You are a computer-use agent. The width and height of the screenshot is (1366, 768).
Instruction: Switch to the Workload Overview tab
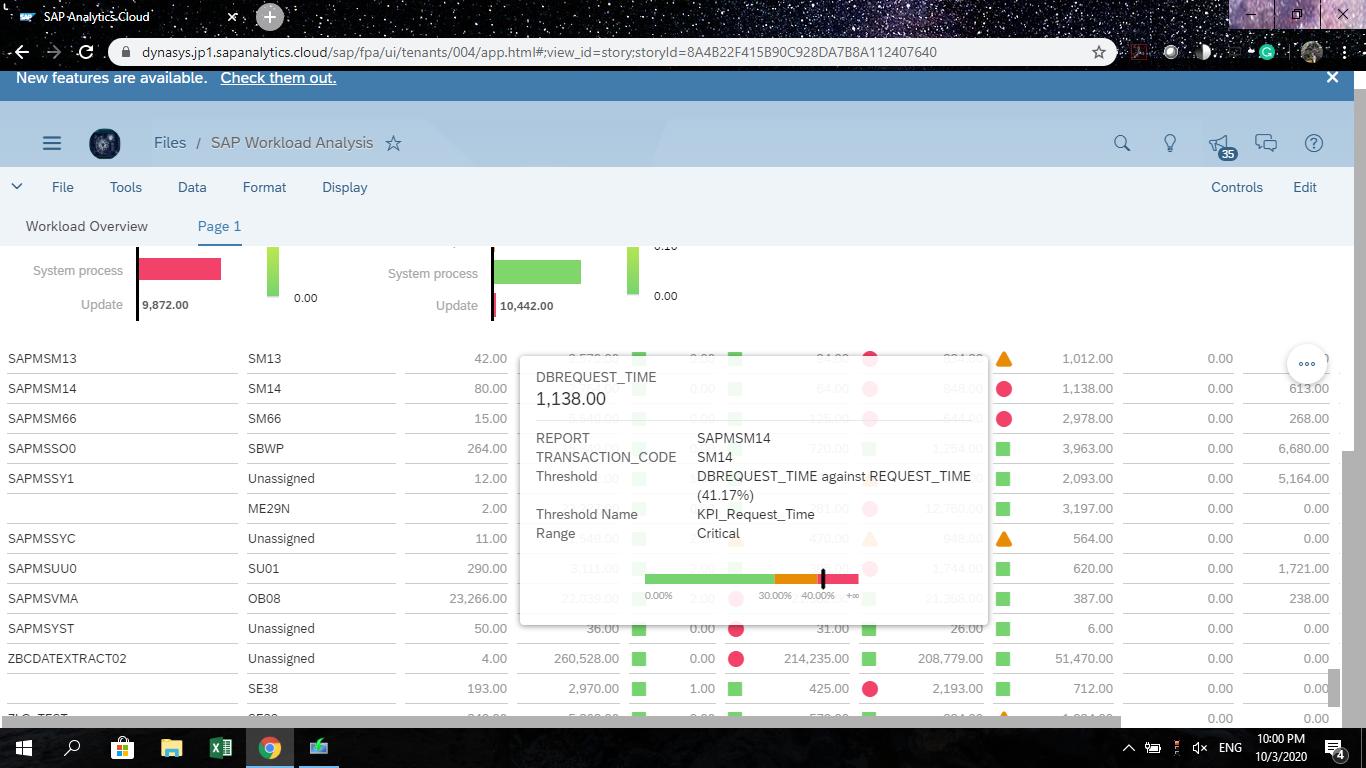click(86, 226)
